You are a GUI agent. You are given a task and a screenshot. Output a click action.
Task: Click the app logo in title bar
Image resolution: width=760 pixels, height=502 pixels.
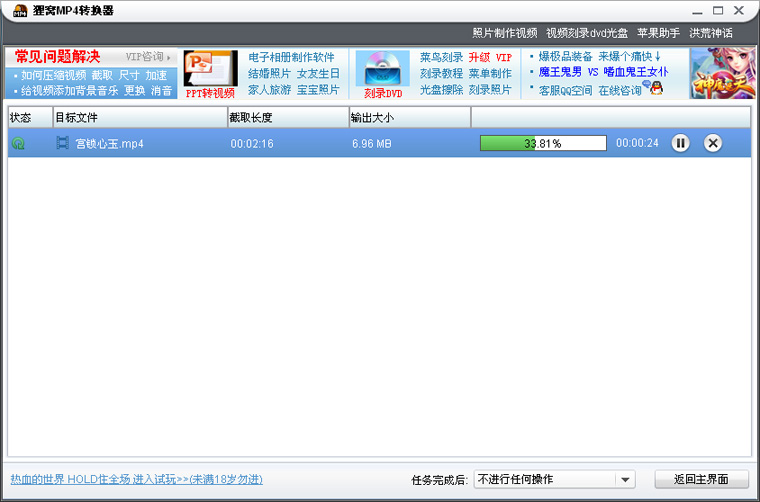(20, 11)
